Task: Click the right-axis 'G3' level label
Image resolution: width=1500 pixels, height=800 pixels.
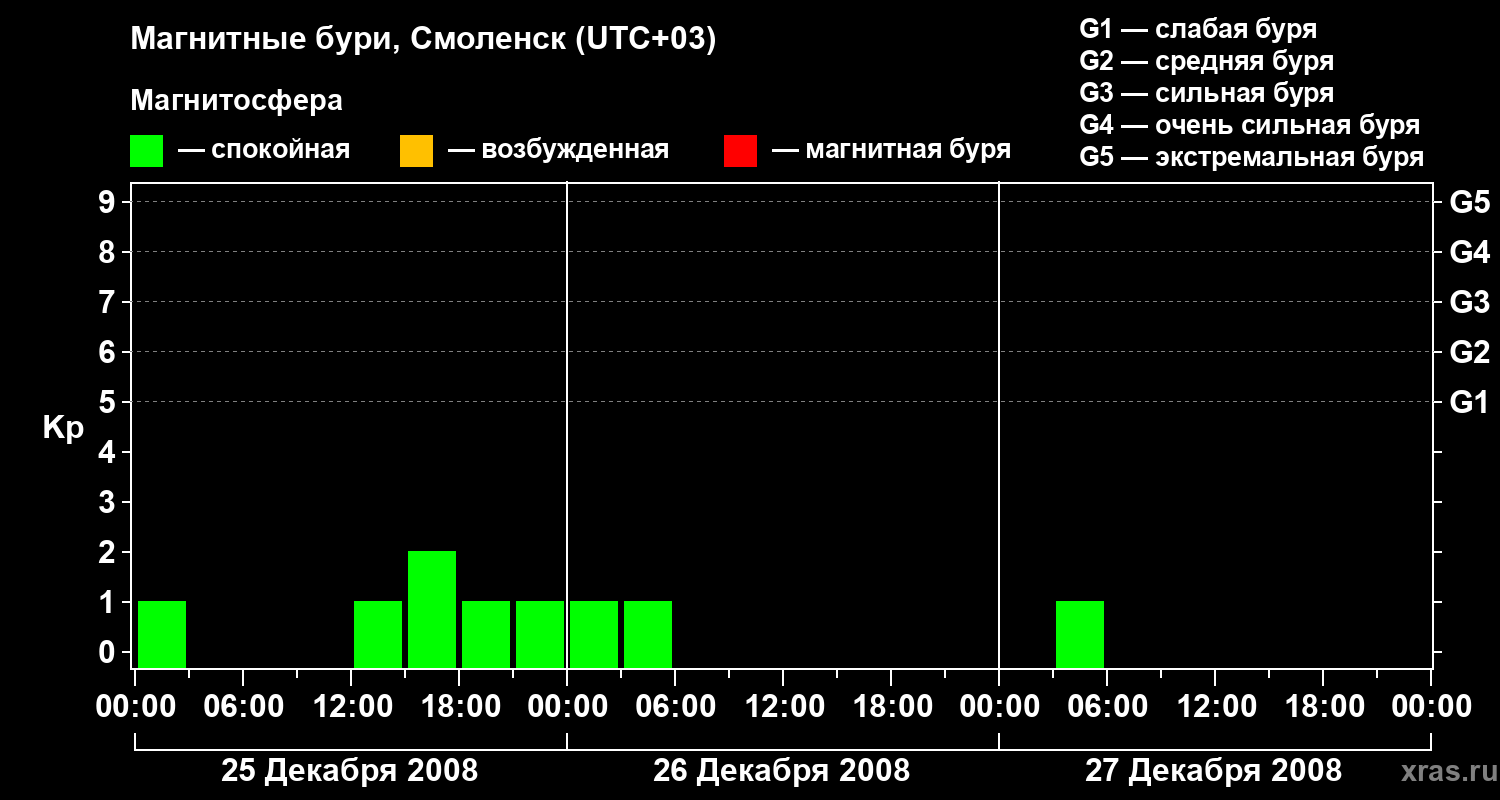Action: pyautogui.click(x=1469, y=302)
